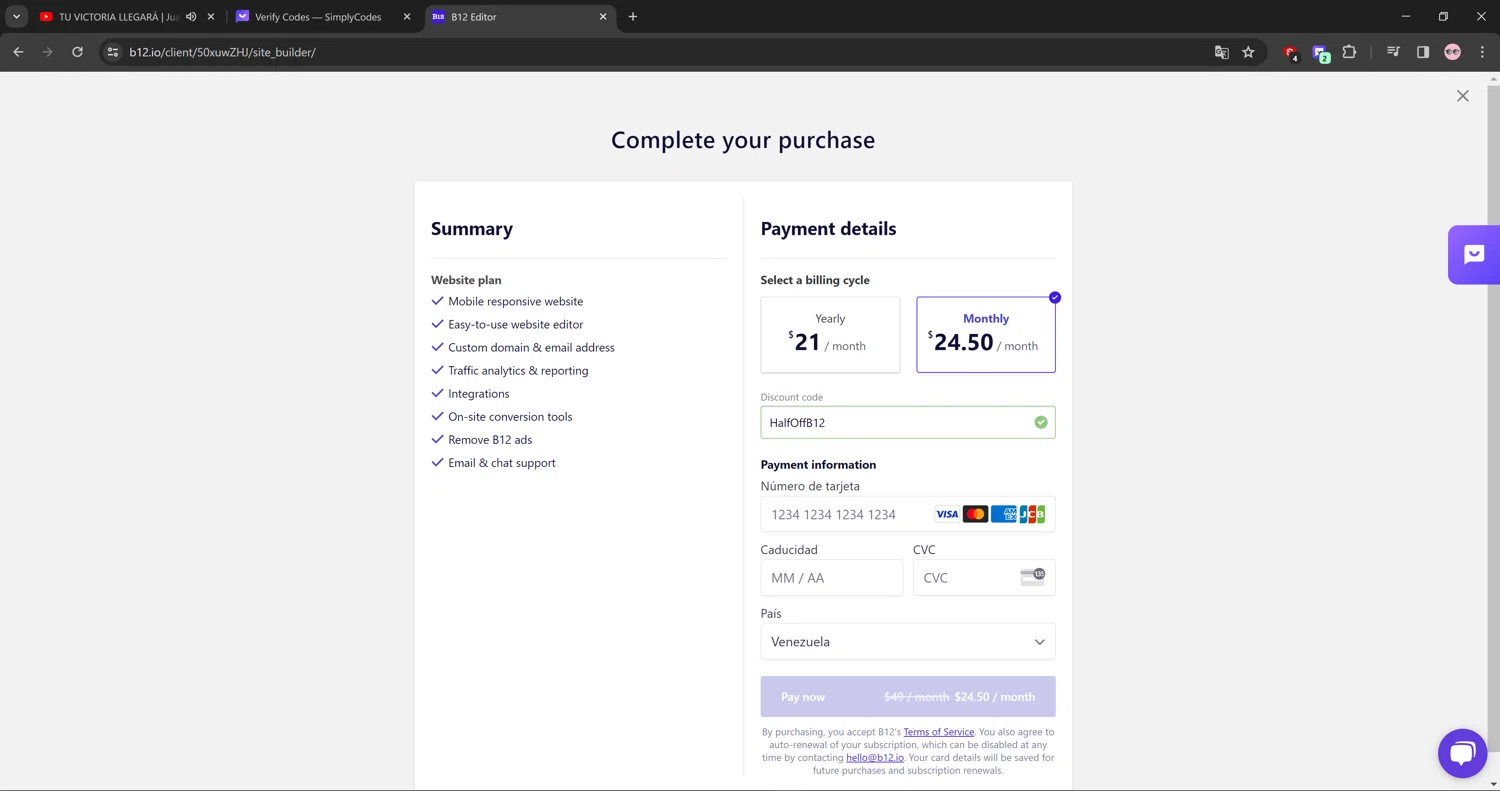The width and height of the screenshot is (1500, 791).
Task: Close the B12 Editor tab
Action: click(x=603, y=17)
